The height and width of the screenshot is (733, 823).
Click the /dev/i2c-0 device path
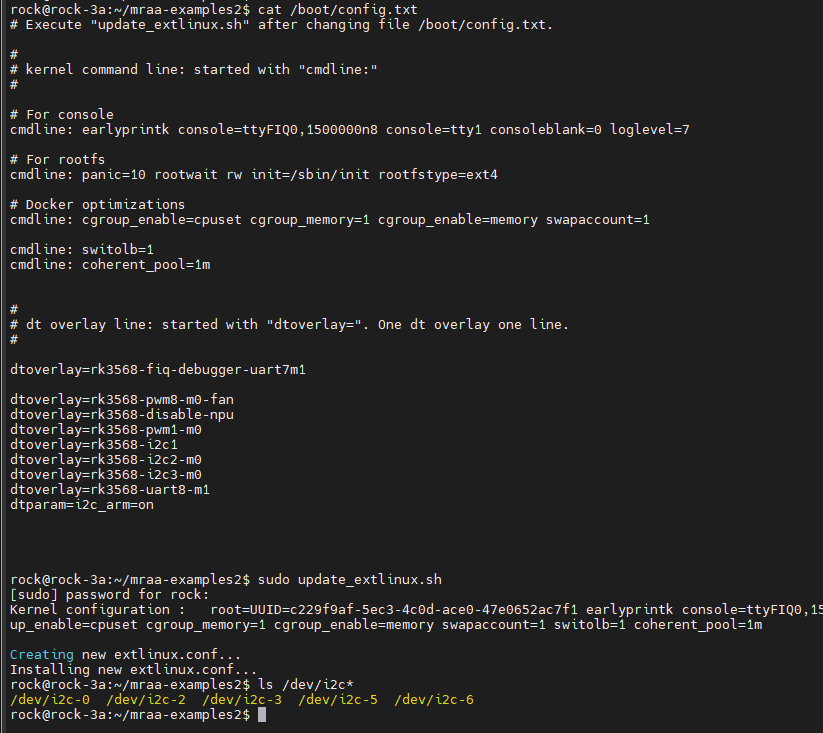click(50, 700)
